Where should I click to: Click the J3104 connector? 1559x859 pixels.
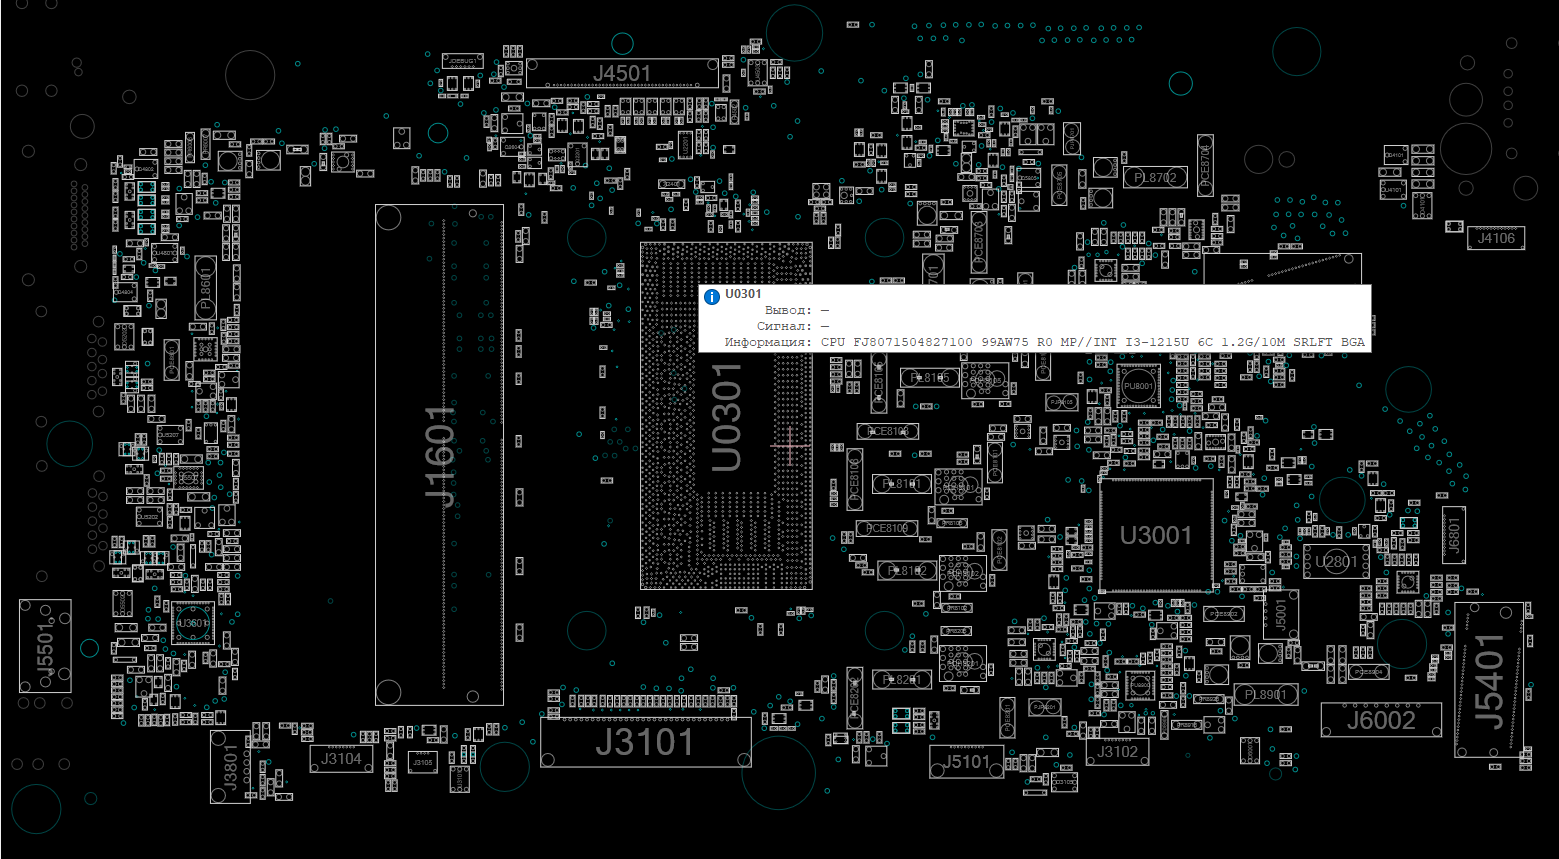(341, 759)
